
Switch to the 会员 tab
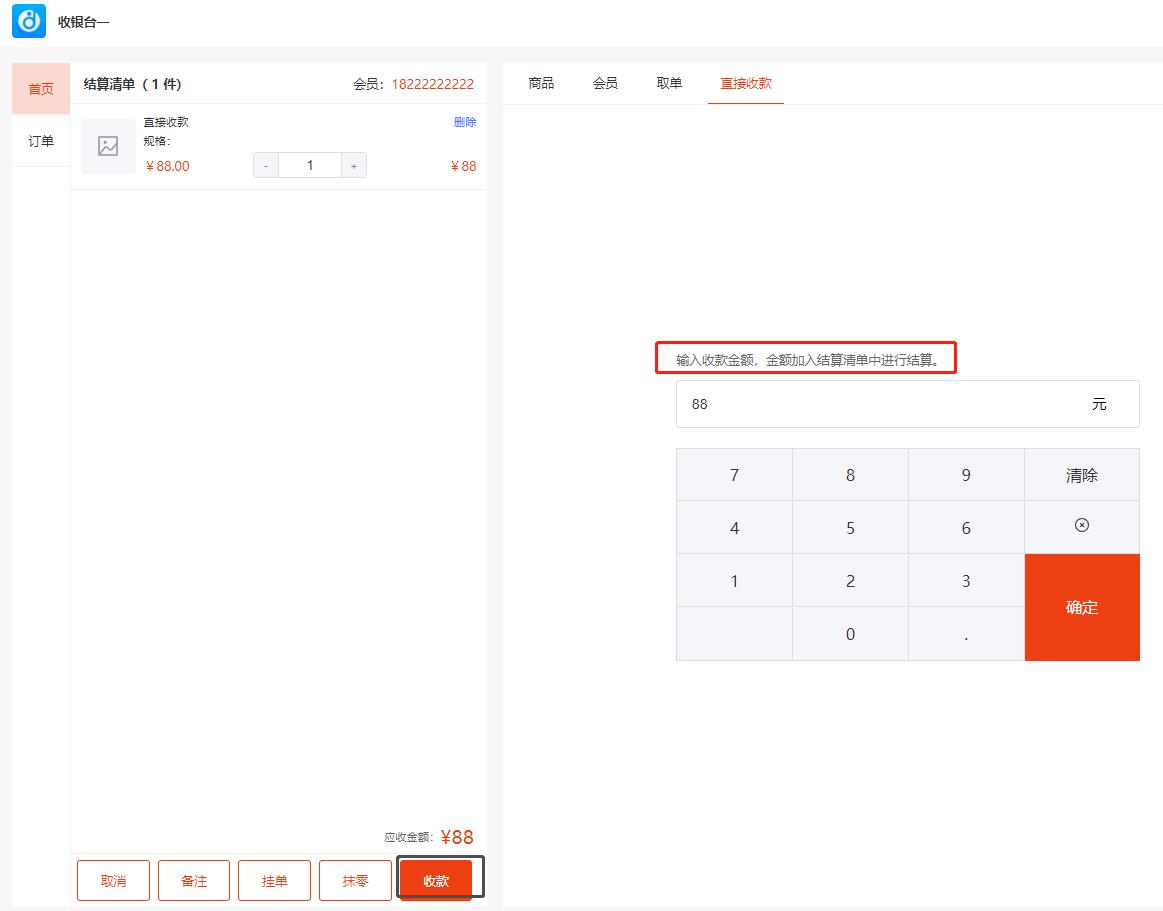605,83
